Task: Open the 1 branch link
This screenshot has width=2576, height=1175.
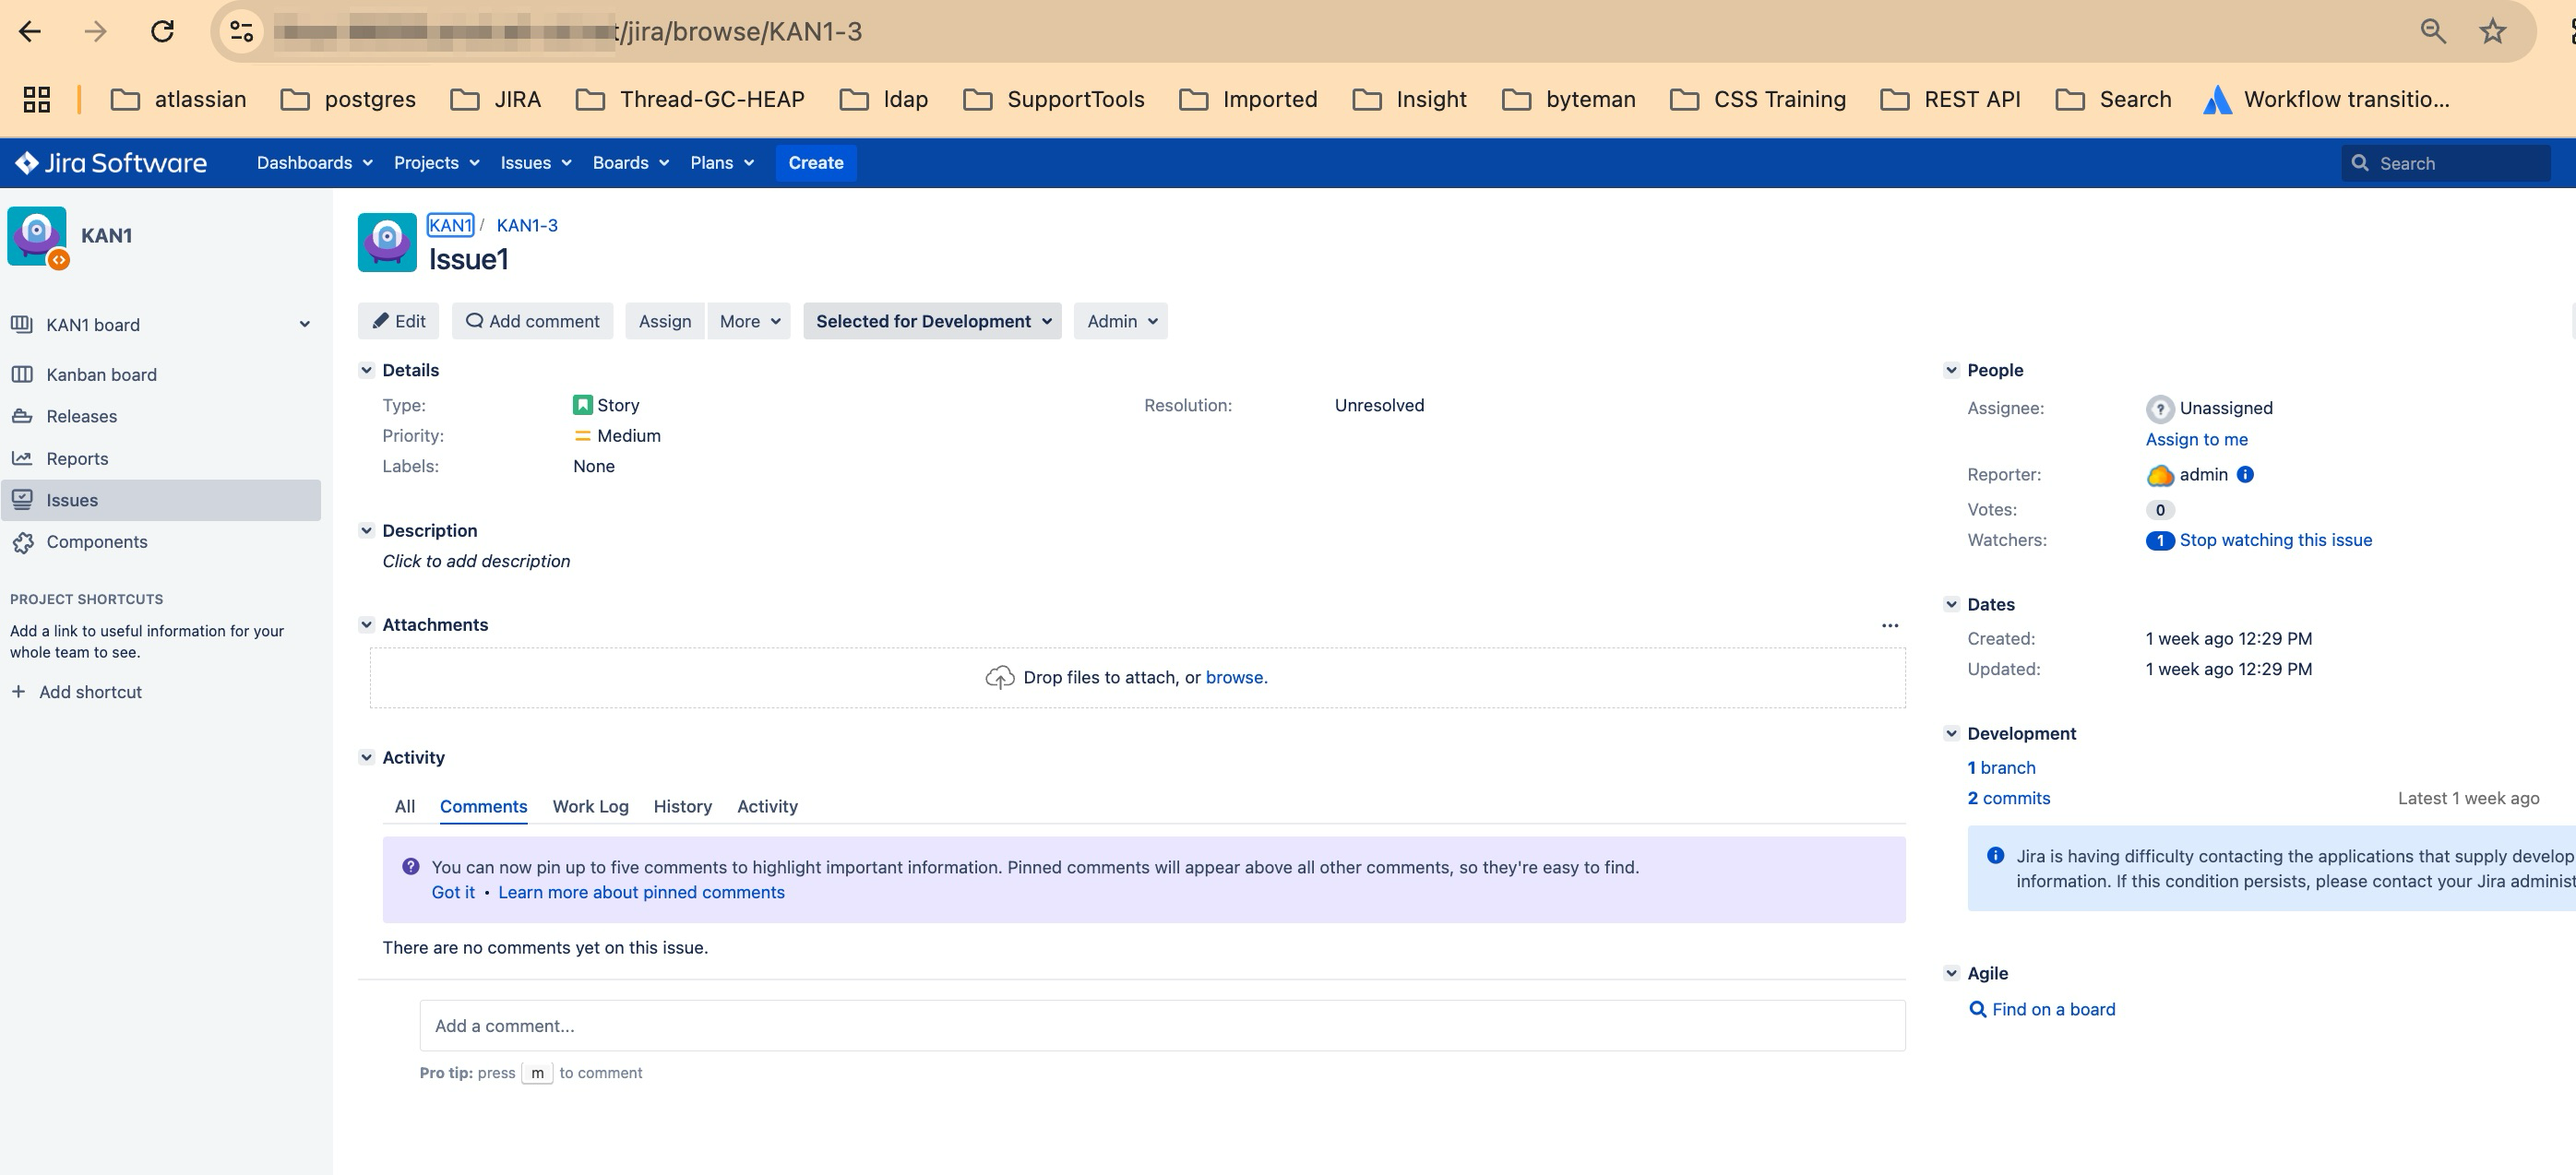Action: coord(2001,768)
